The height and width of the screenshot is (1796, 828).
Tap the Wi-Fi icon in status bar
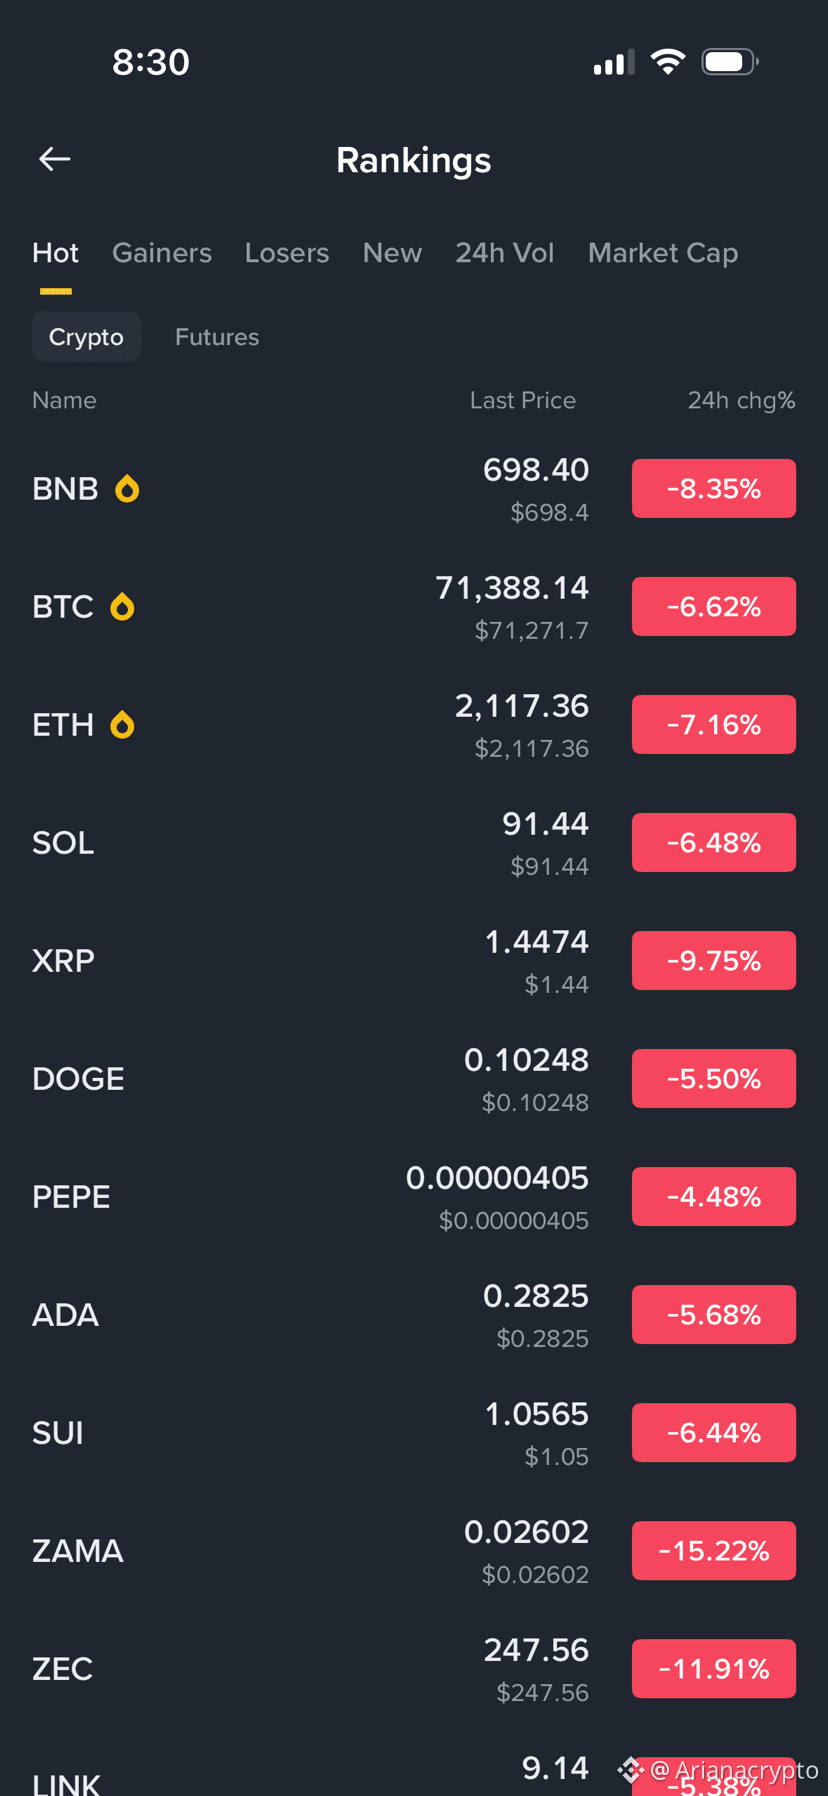pyautogui.click(x=667, y=62)
